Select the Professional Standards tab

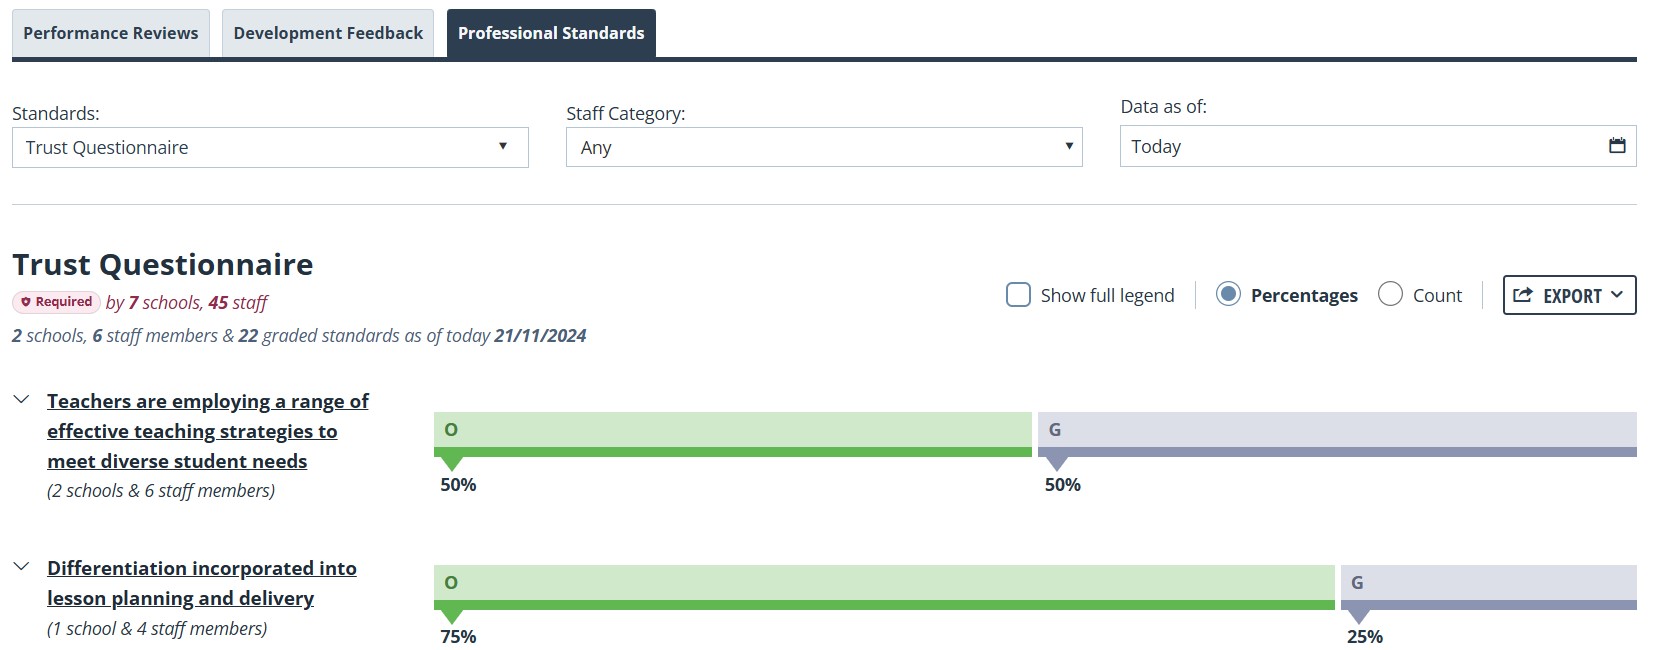click(551, 33)
